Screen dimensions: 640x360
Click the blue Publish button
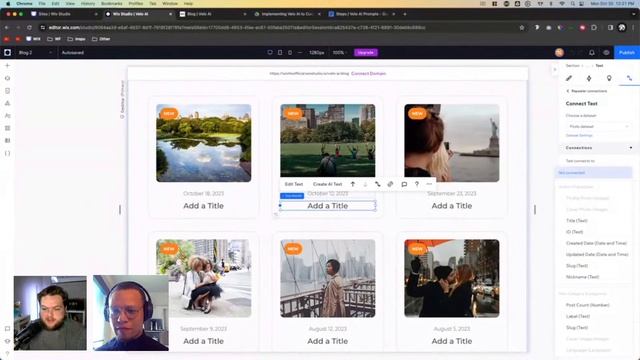[x=627, y=53]
